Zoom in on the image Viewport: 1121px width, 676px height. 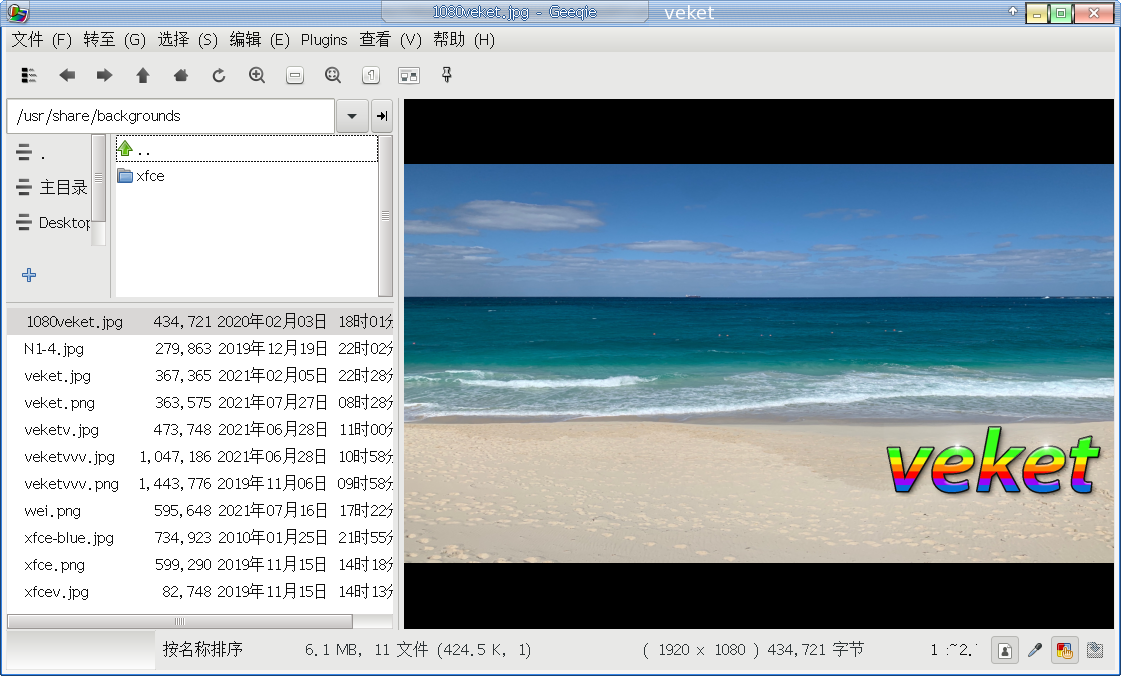pos(257,75)
